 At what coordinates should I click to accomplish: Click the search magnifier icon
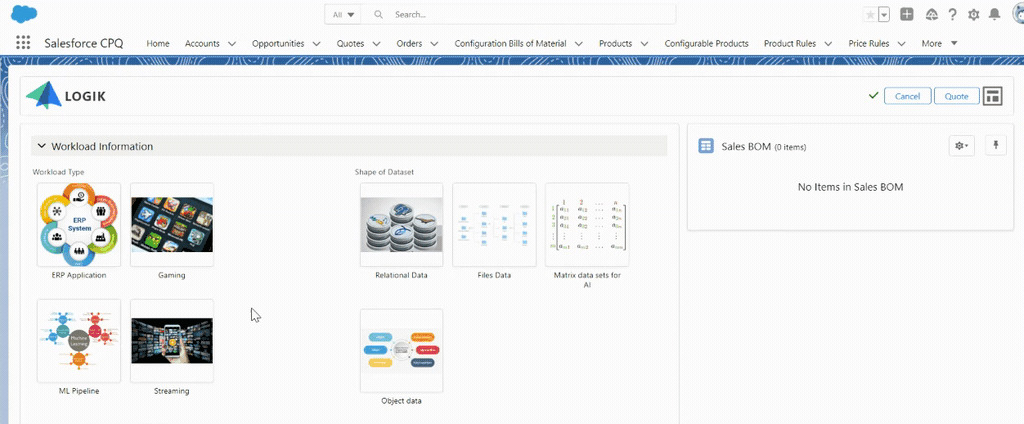coord(378,14)
